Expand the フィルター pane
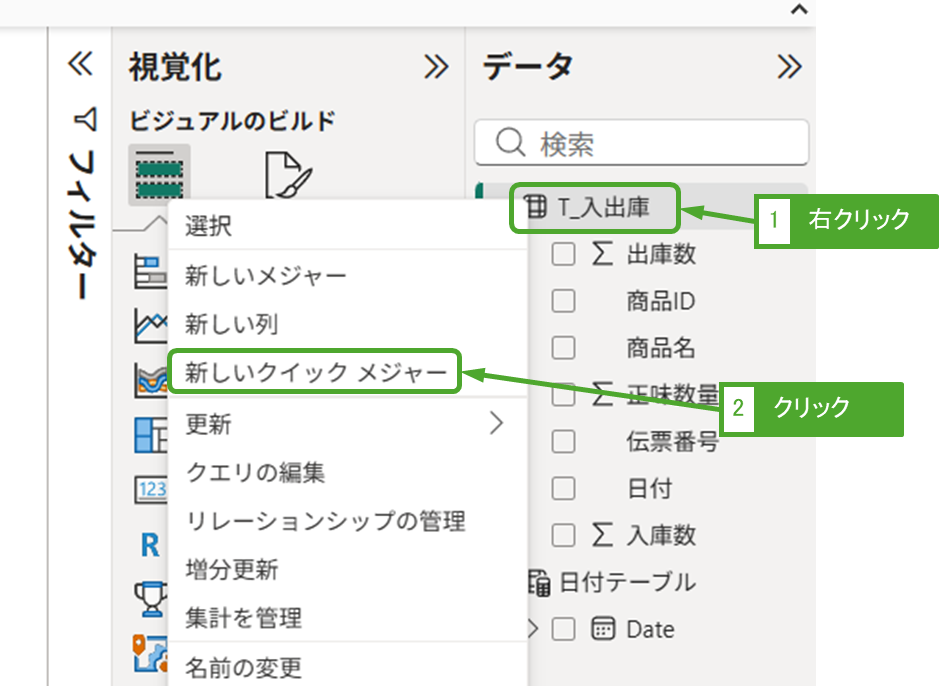 79,65
